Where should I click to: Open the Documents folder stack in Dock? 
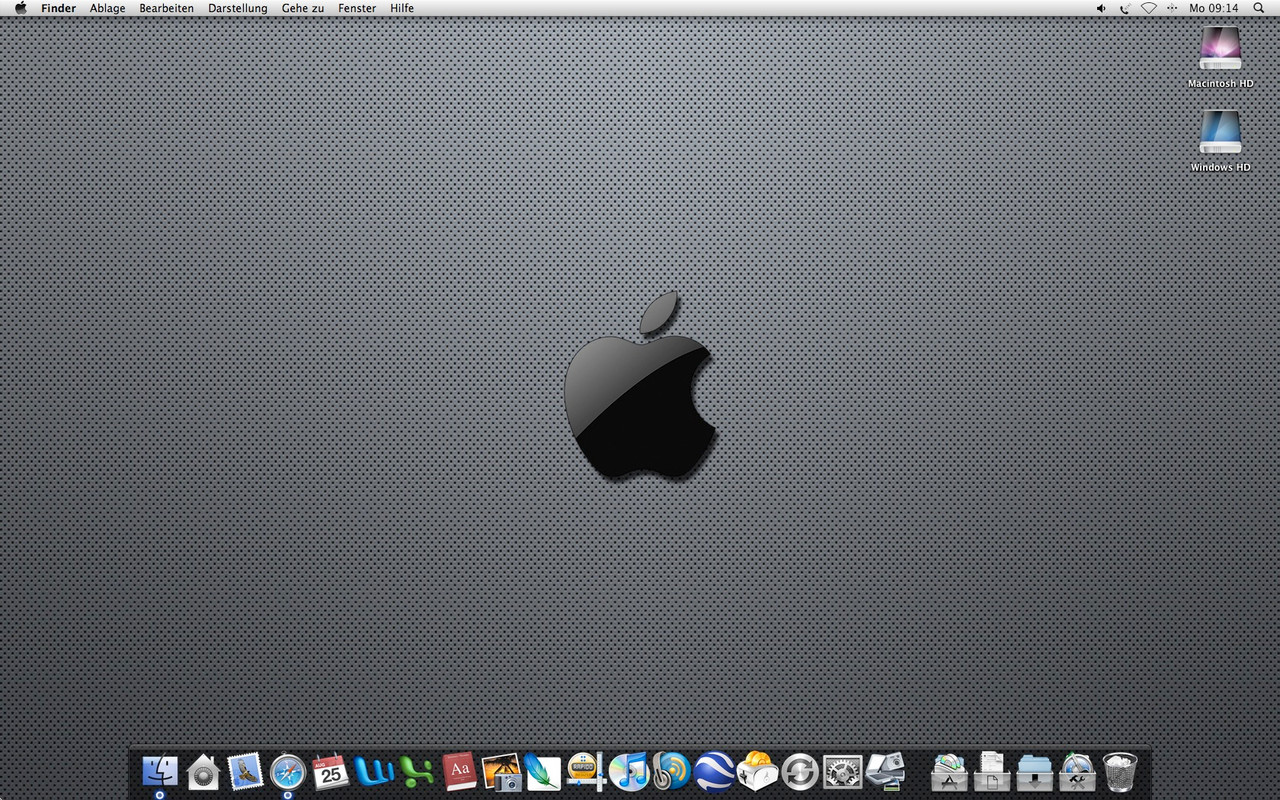[x=992, y=771]
